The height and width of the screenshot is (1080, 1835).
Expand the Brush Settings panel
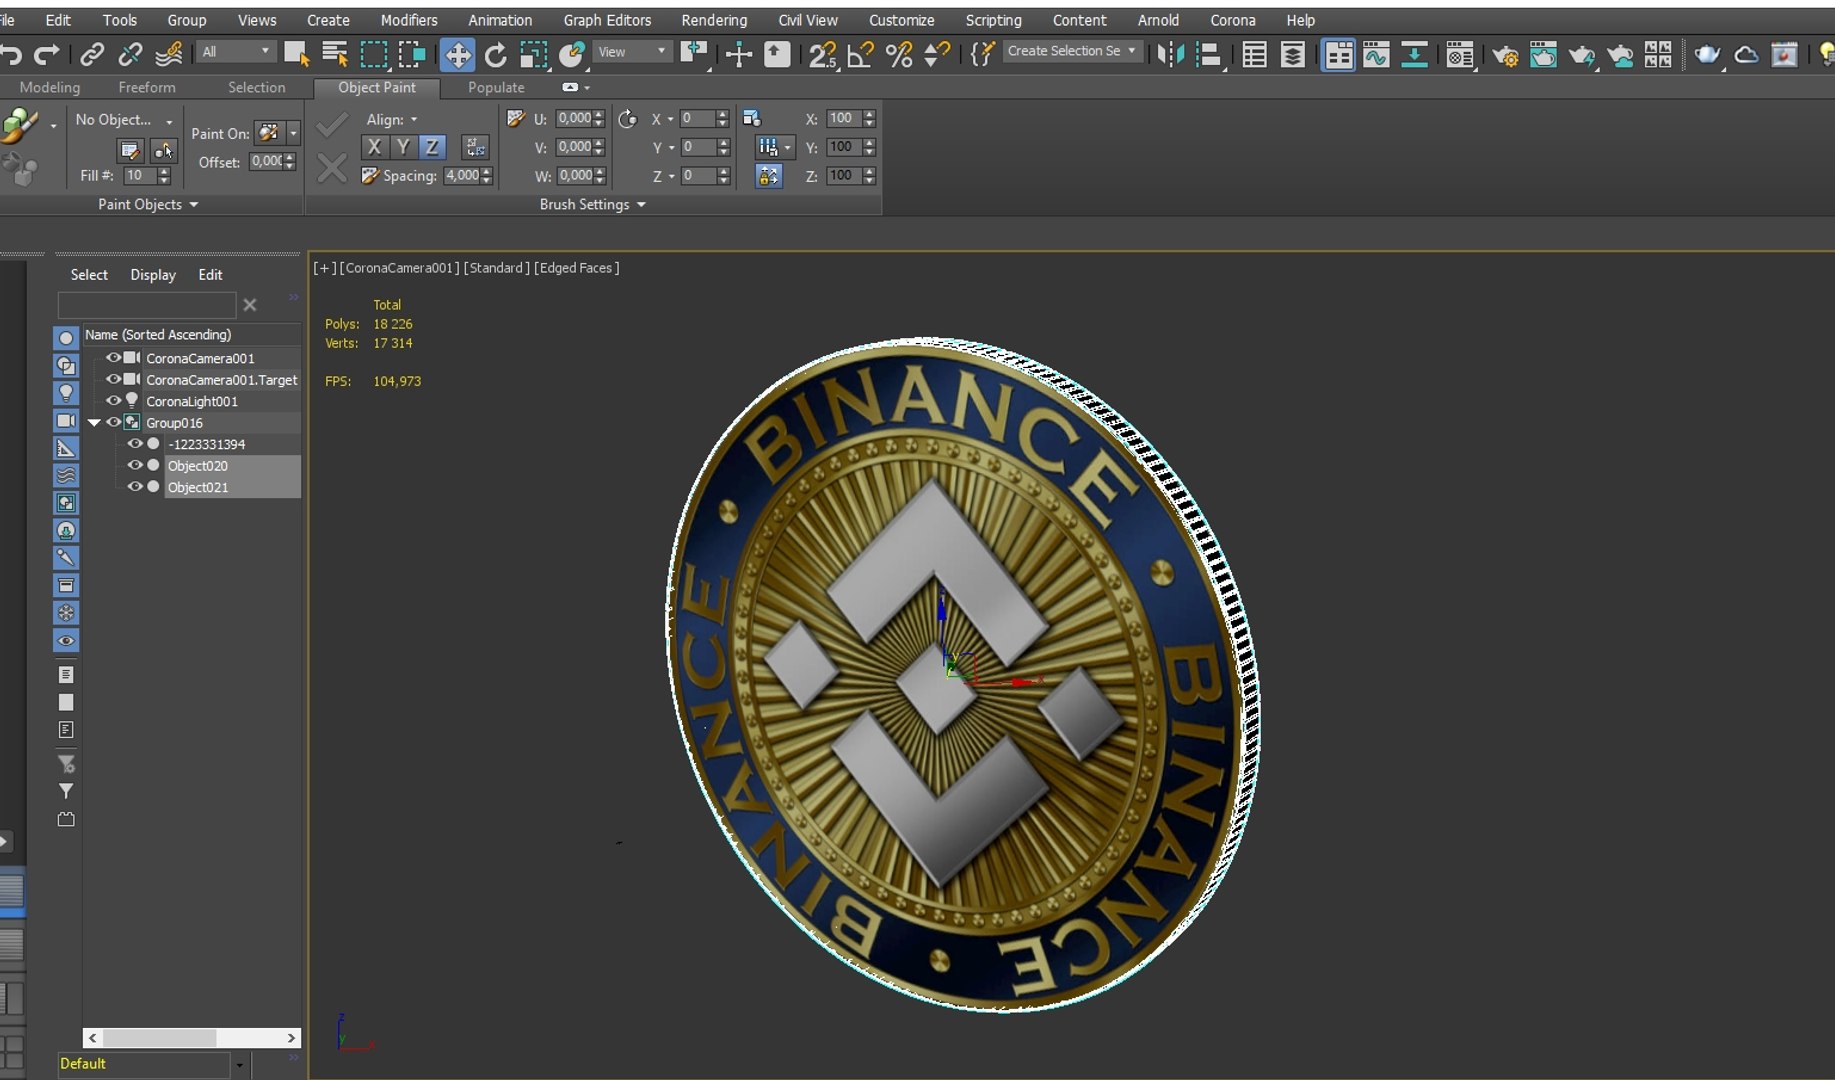[x=593, y=204]
